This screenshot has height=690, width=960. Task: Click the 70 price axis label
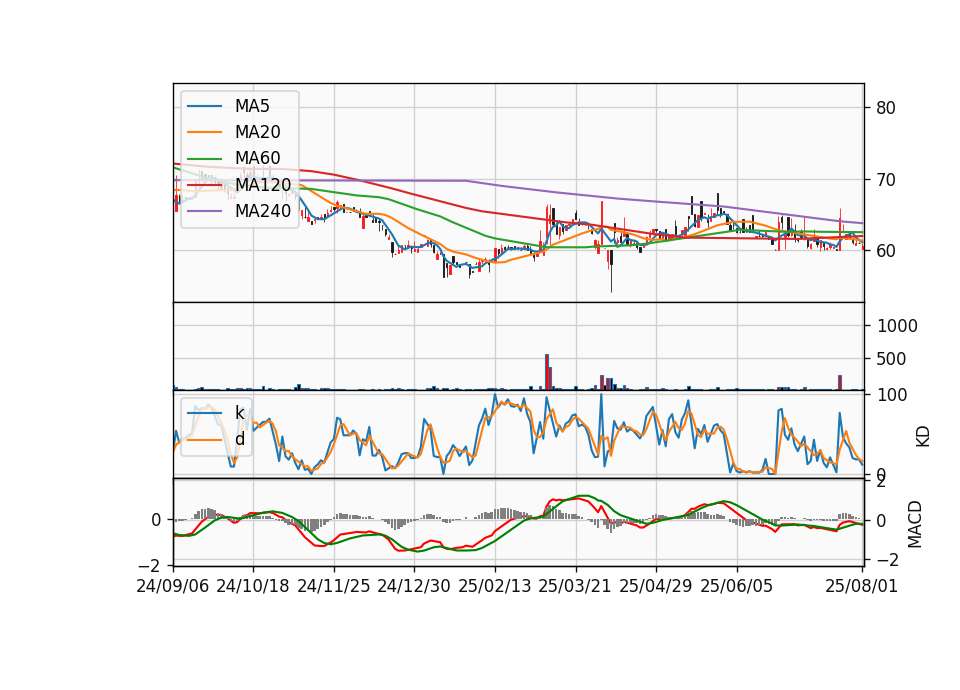click(886, 180)
